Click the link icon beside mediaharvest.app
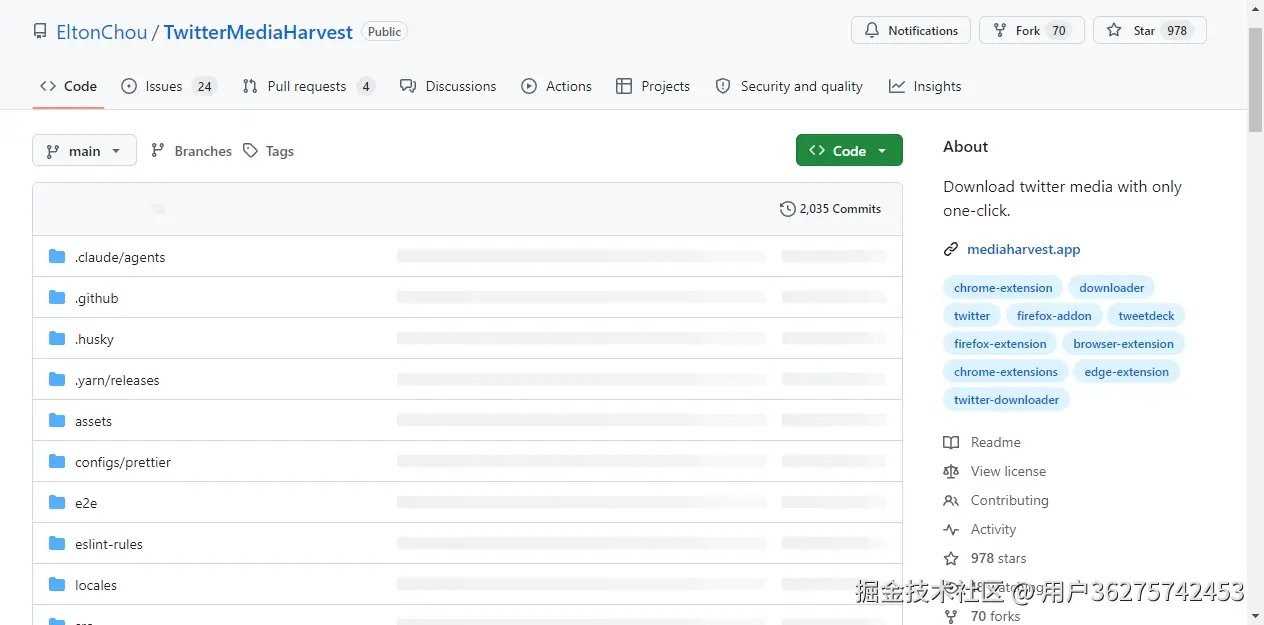Viewport: 1264px width, 625px height. 951,250
